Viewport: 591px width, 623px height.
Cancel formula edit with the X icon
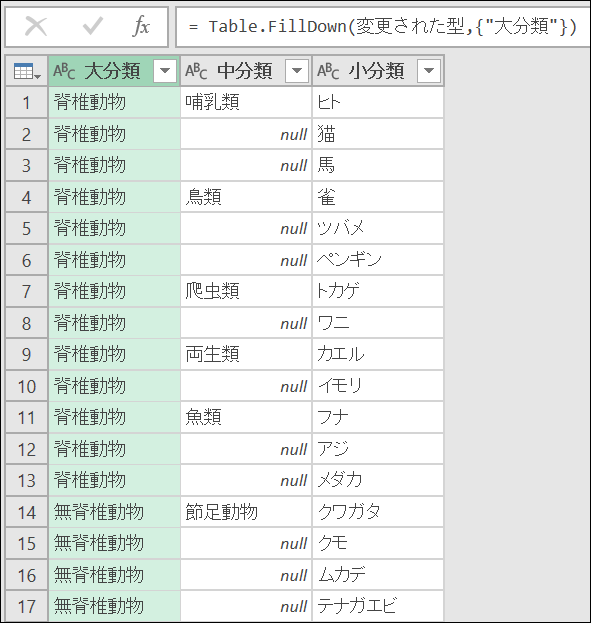pos(36,27)
